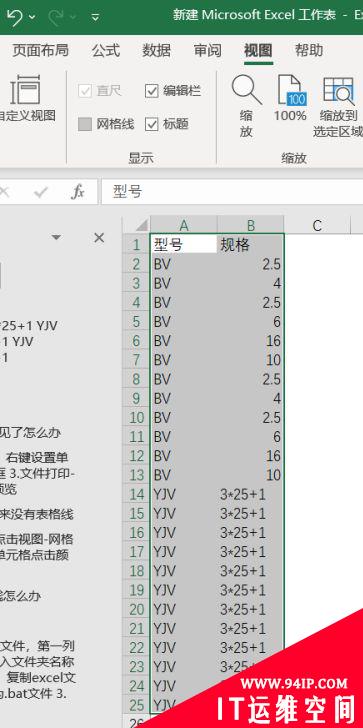Select row 14 header
The image size is (363, 728).
[136, 494]
